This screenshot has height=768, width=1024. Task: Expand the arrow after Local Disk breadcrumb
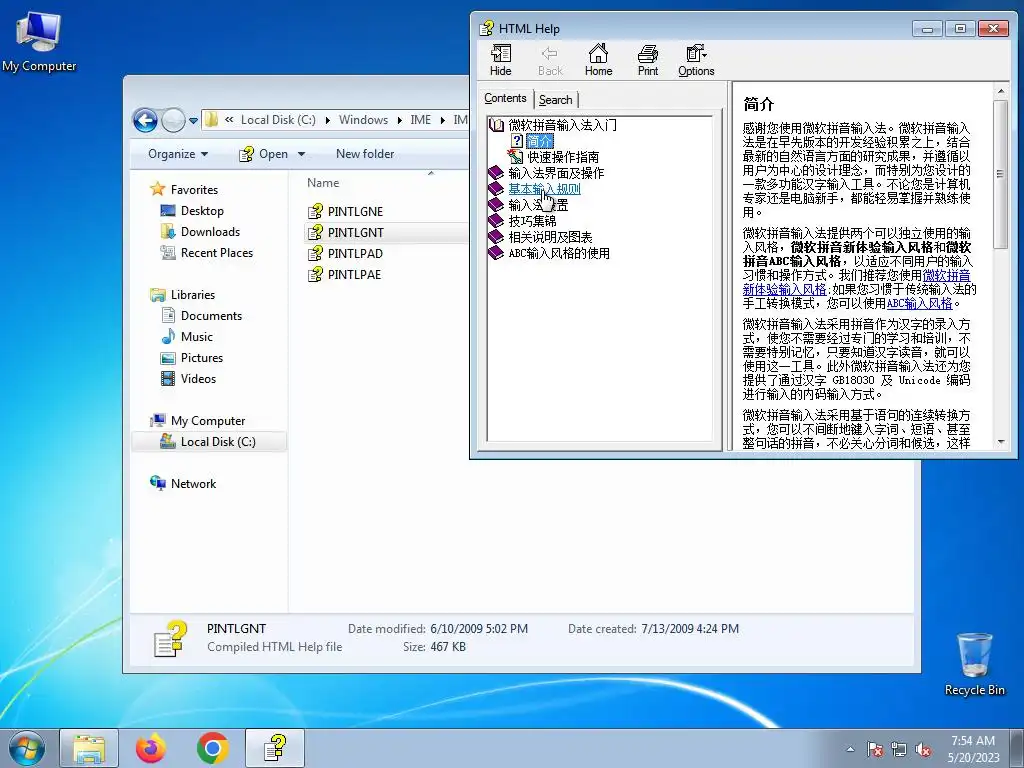click(x=327, y=120)
